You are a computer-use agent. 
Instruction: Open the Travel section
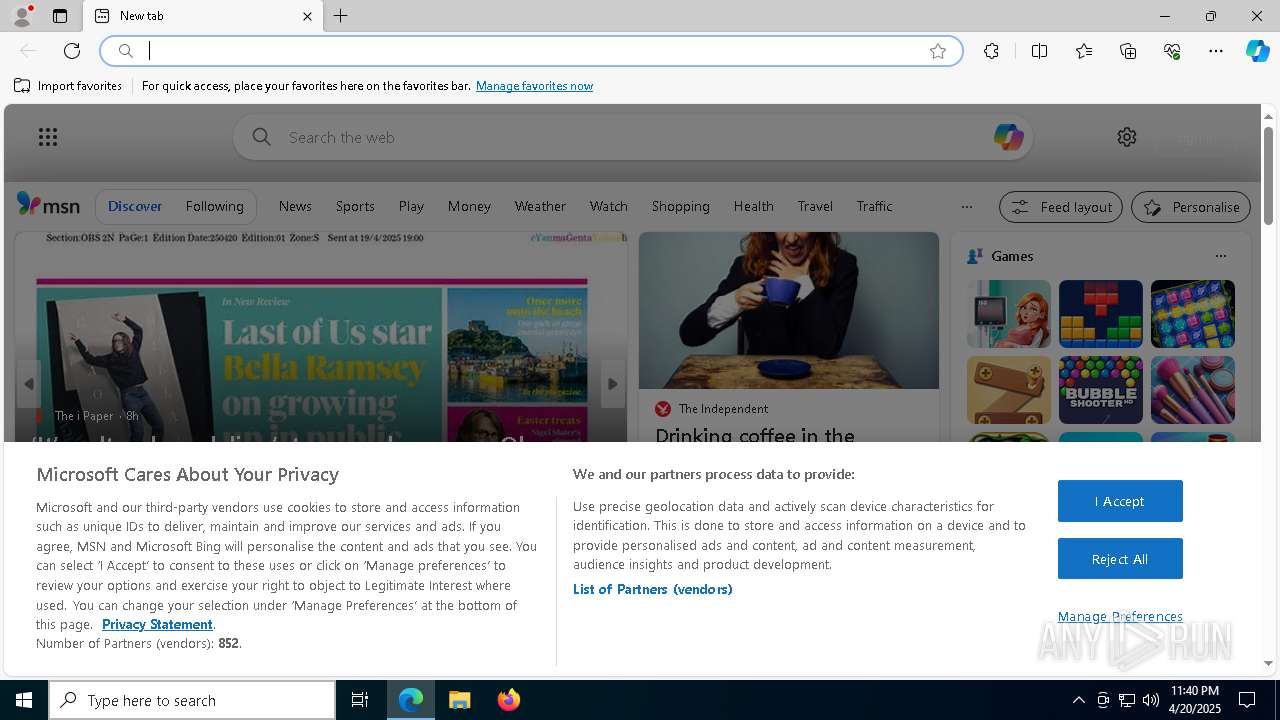coord(815,206)
